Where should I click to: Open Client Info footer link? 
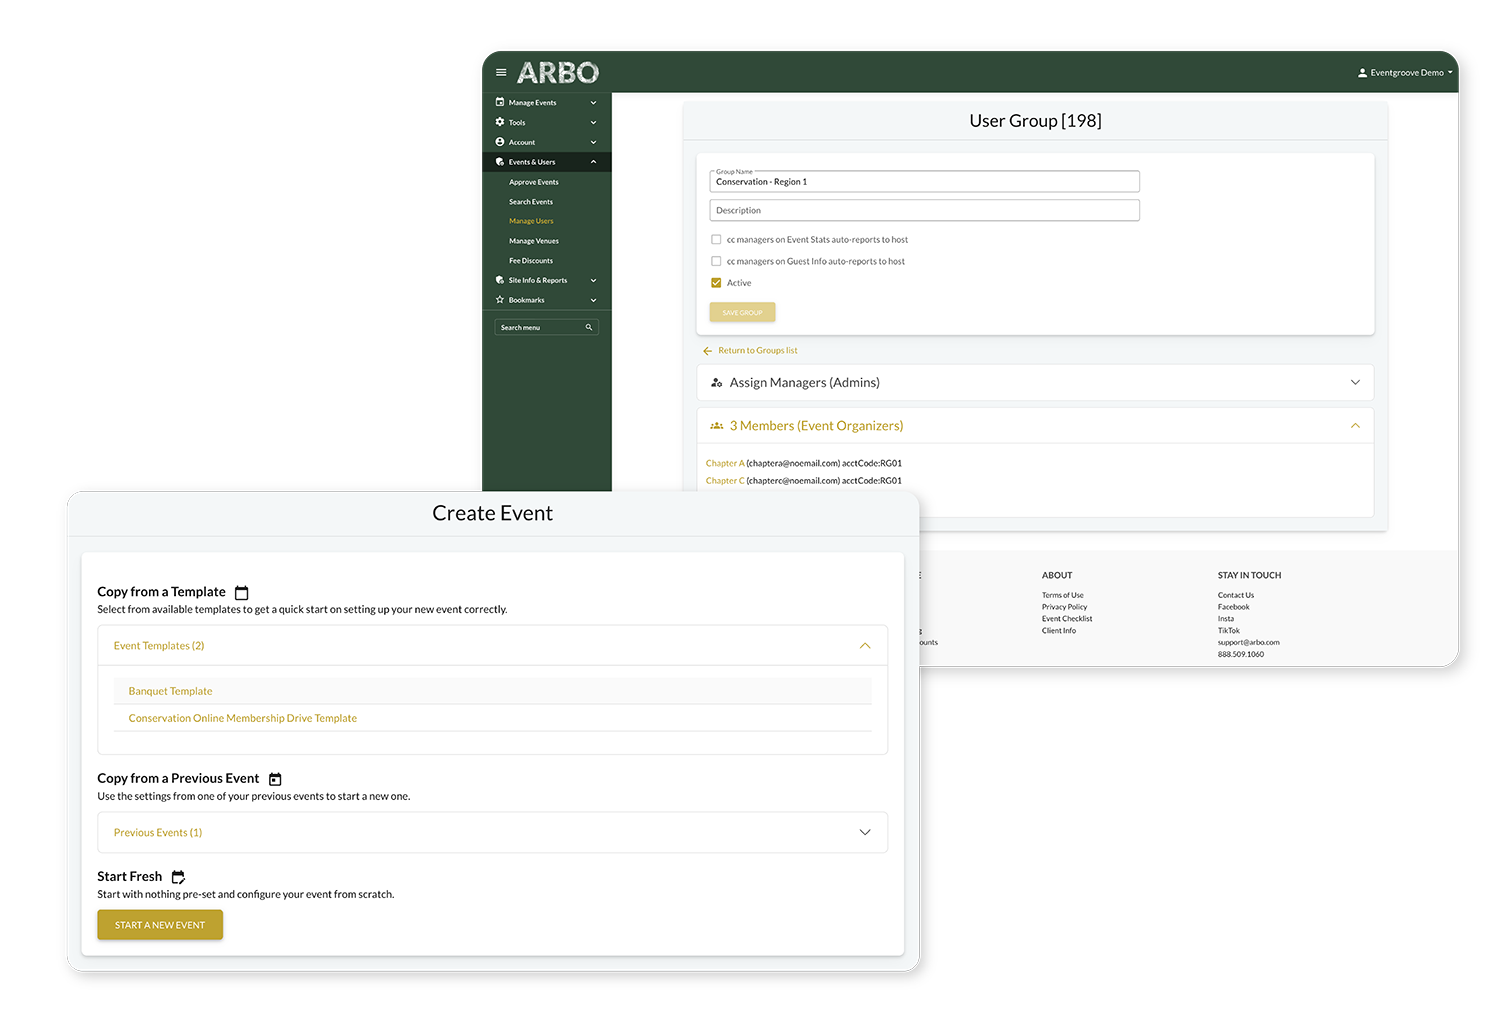tap(1058, 631)
